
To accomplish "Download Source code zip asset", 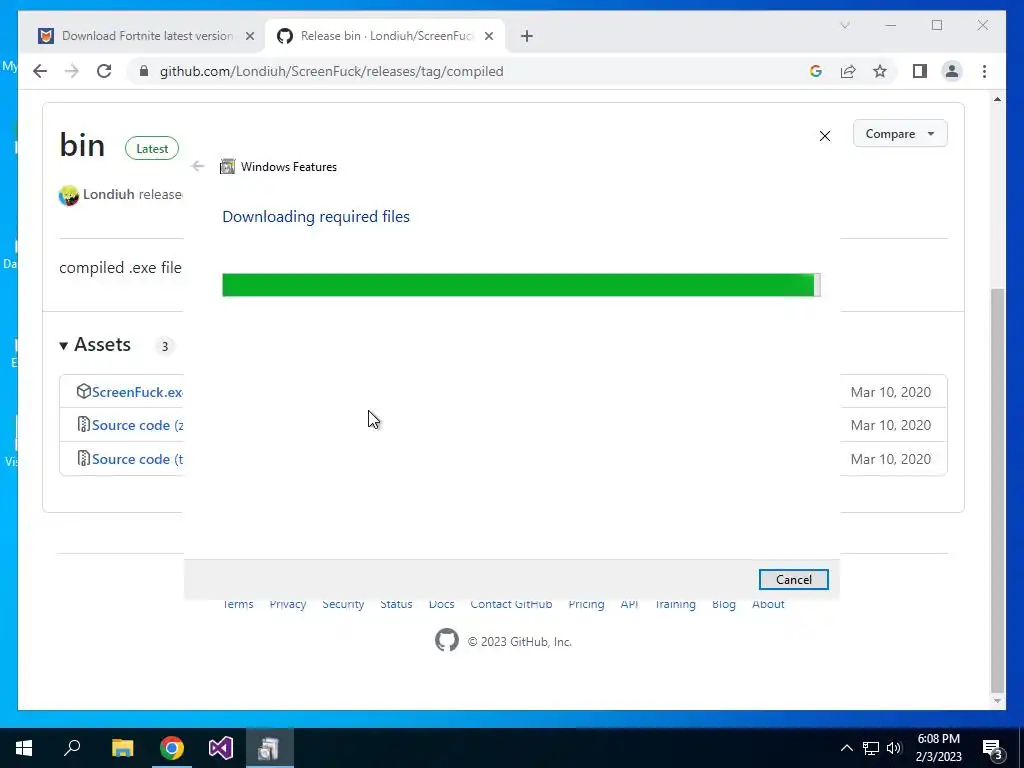I will tap(137, 425).
